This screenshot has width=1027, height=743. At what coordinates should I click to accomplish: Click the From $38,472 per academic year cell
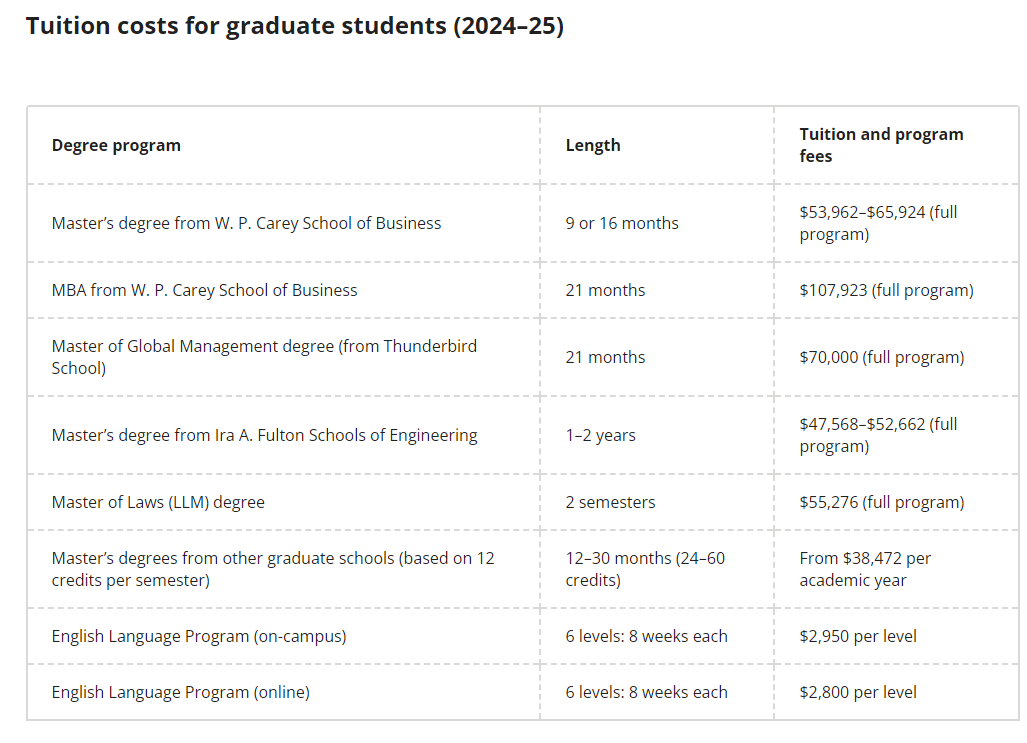pyautogui.click(x=865, y=569)
